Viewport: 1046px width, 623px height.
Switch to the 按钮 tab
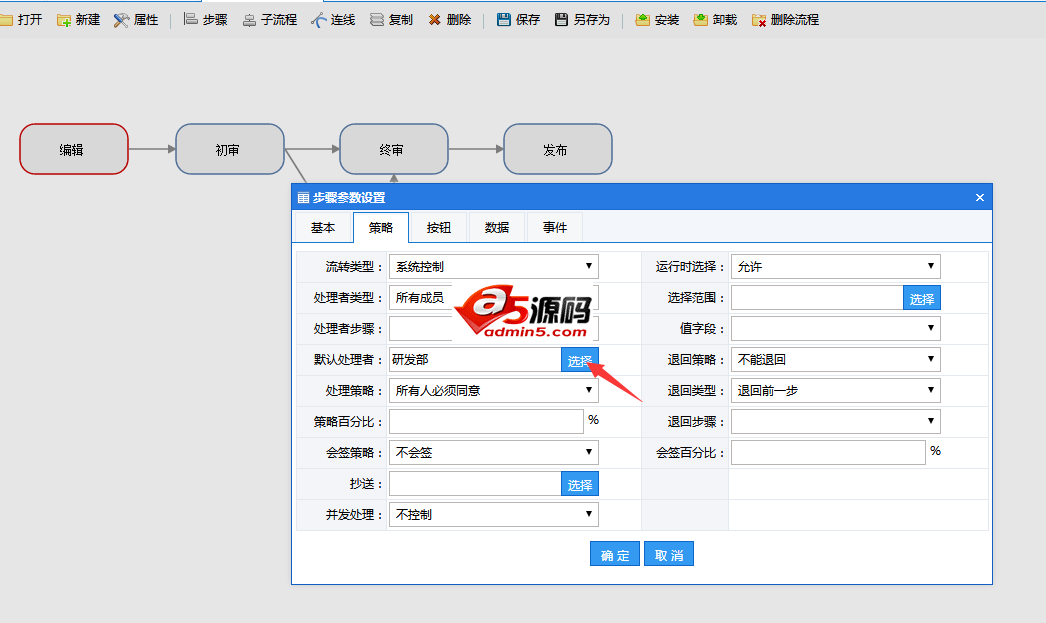pos(439,227)
